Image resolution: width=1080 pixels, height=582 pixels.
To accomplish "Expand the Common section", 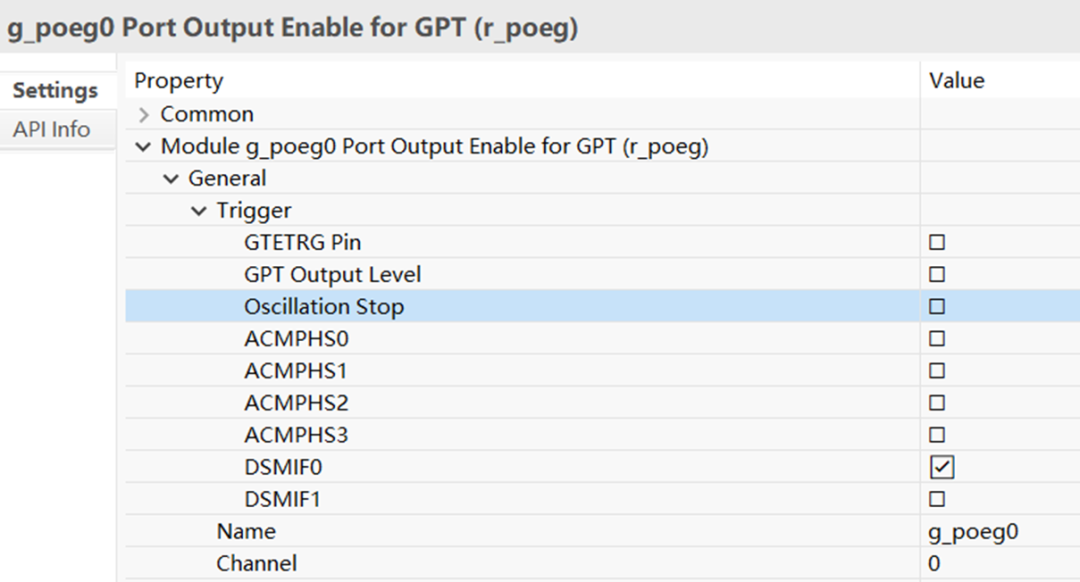I will pos(143,114).
